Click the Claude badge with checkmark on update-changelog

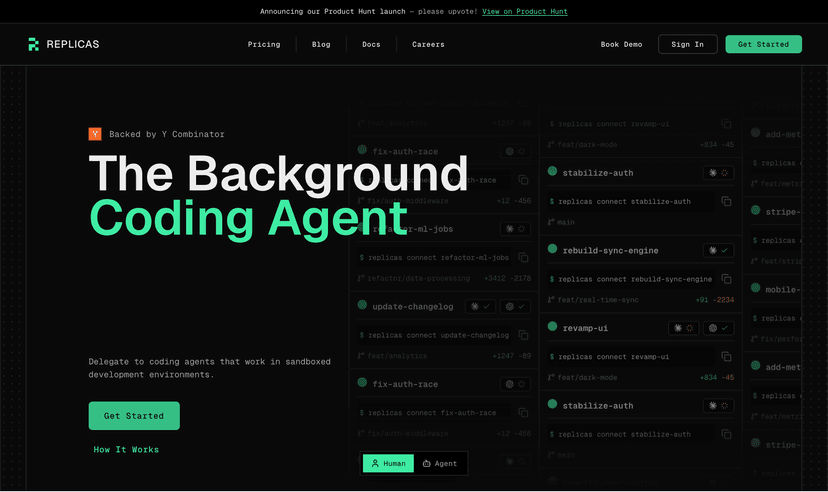pos(480,306)
